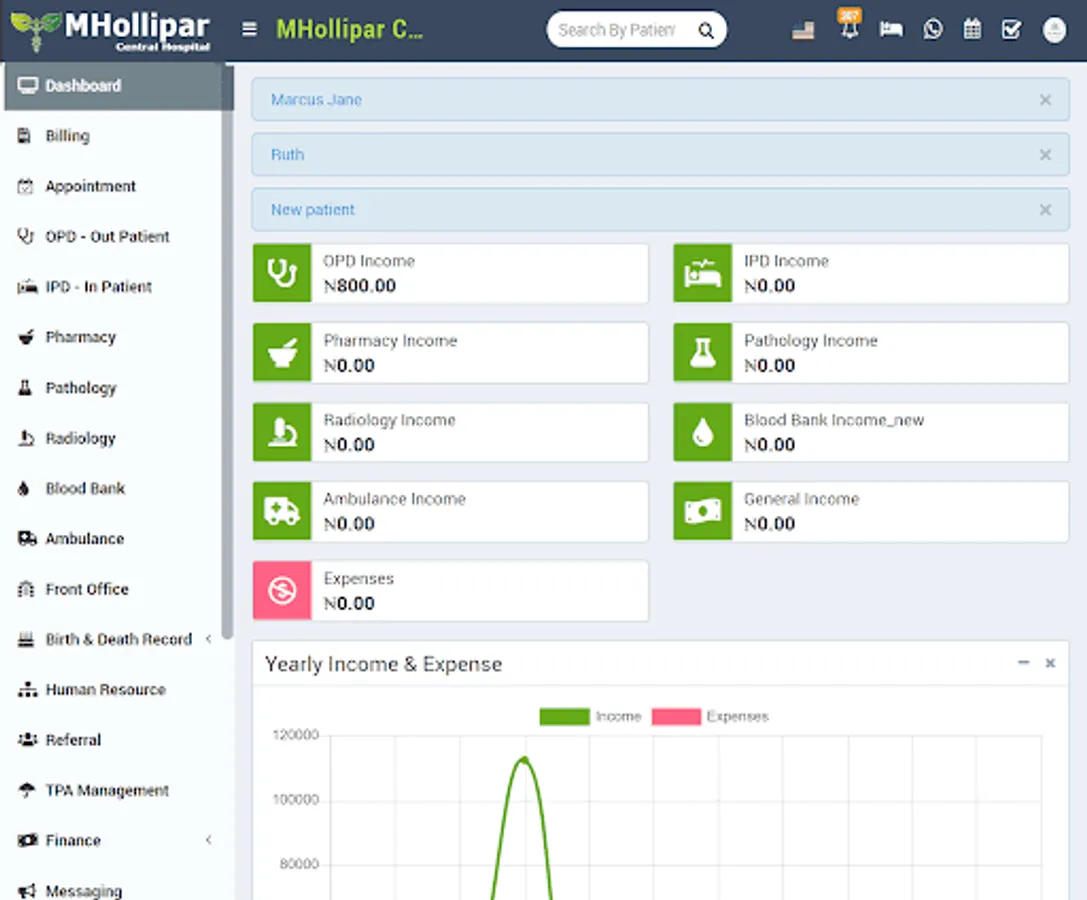Click the flag language icon in header

803,30
